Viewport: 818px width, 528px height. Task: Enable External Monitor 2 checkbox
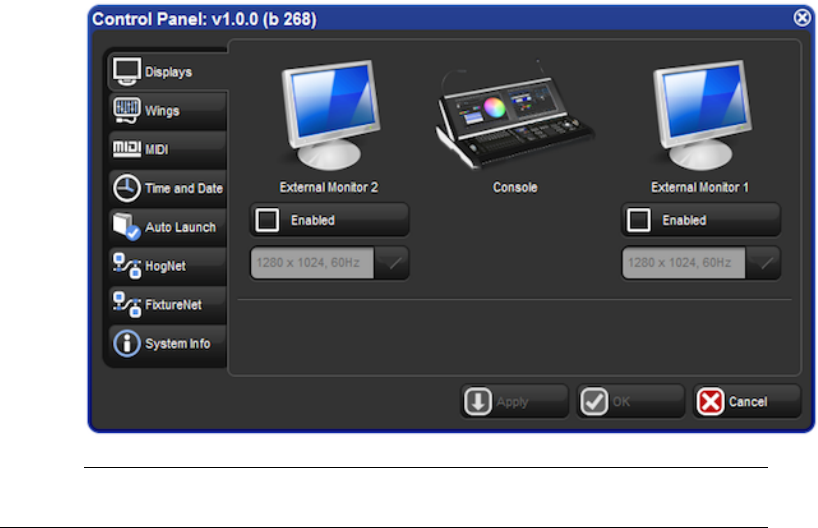[x=268, y=220]
